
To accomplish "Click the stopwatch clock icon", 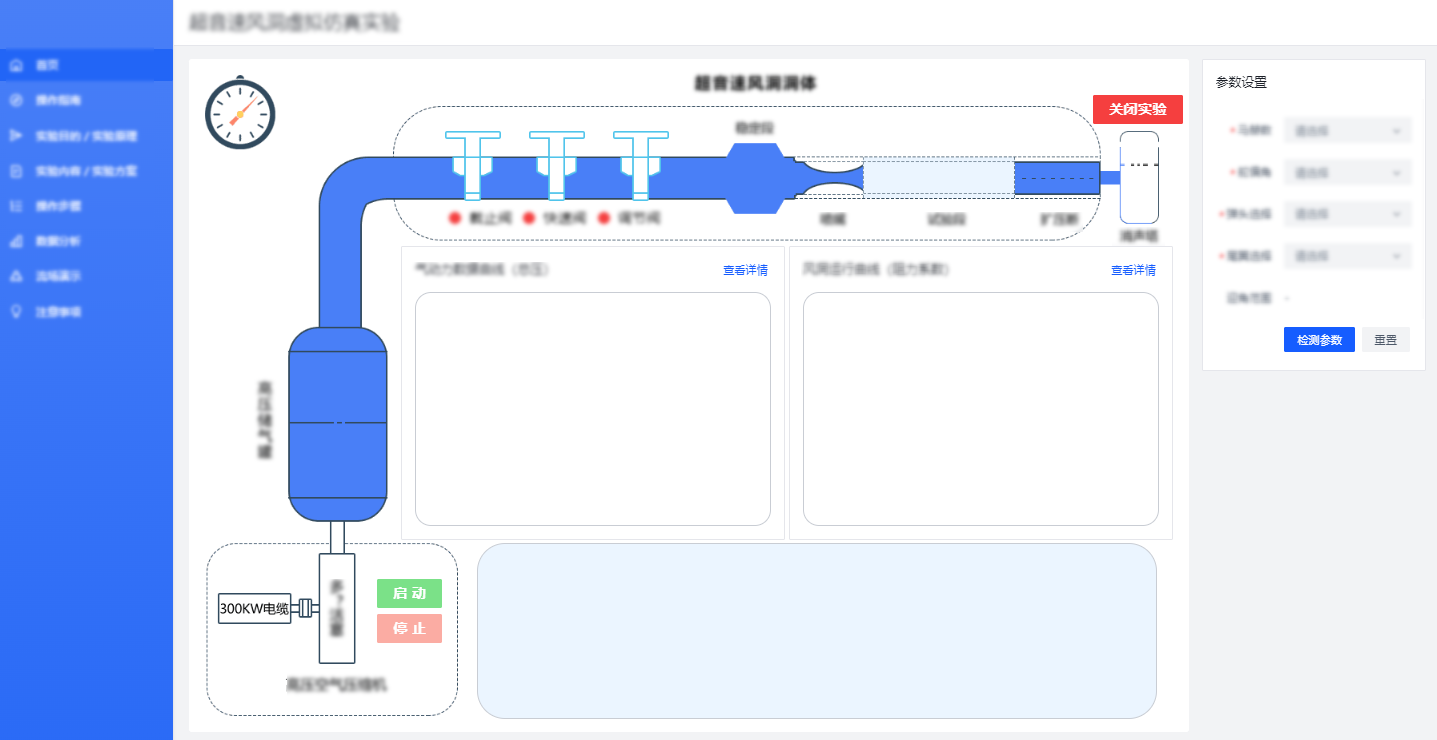I will (x=240, y=113).
